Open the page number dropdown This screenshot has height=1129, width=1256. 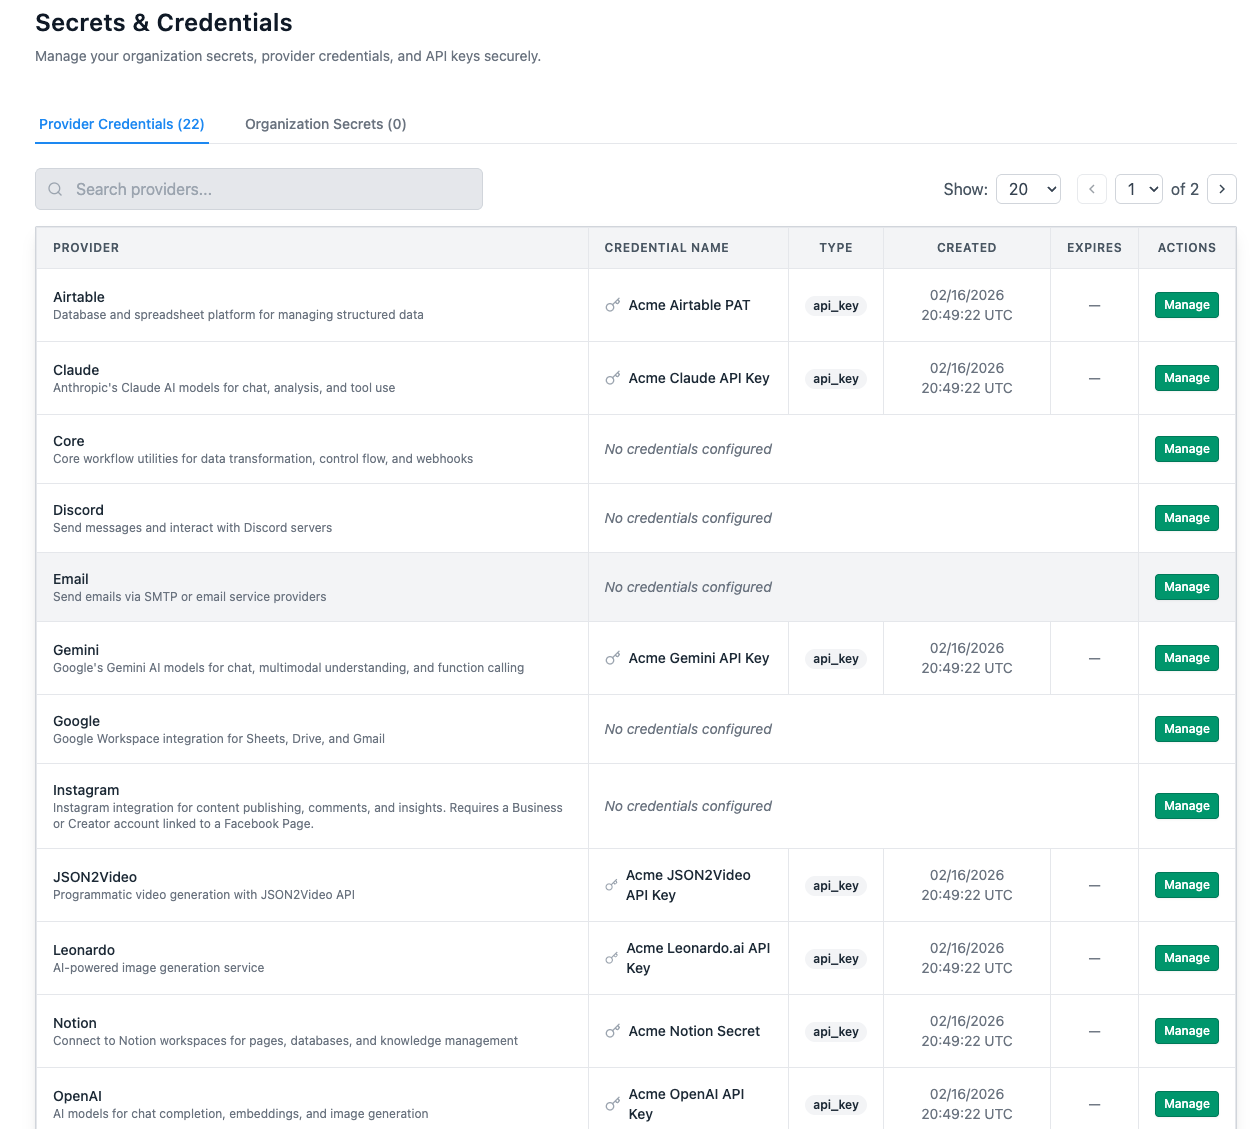point(1139,189)
